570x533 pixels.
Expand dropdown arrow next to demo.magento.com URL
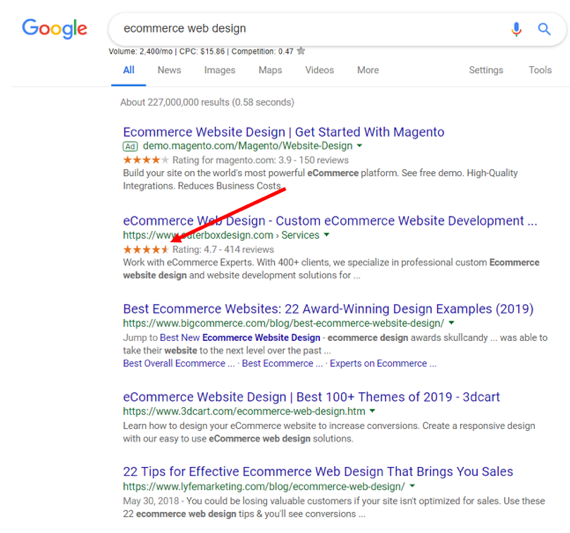pyautogui.click(x=360, y=146)
